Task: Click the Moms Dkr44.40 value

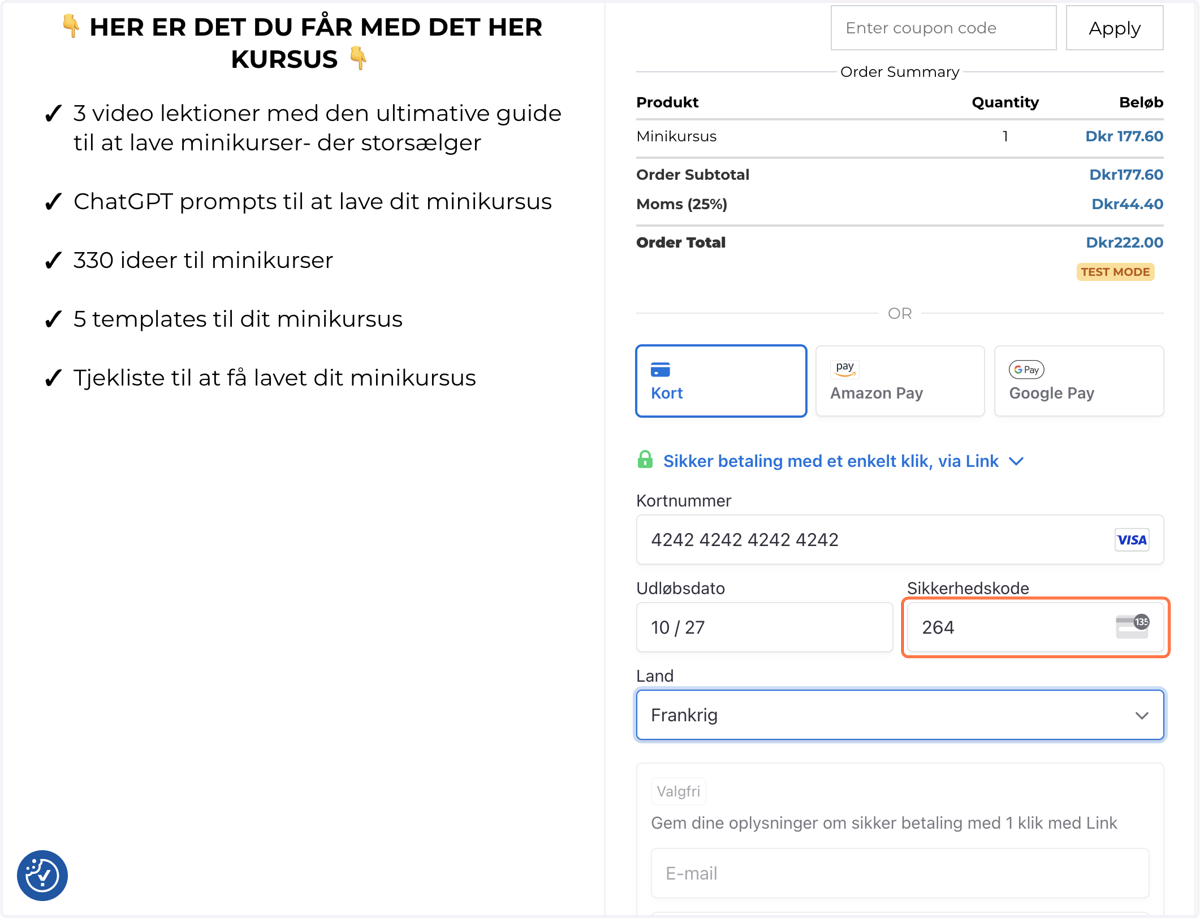Action: (x=1127, y=204)
